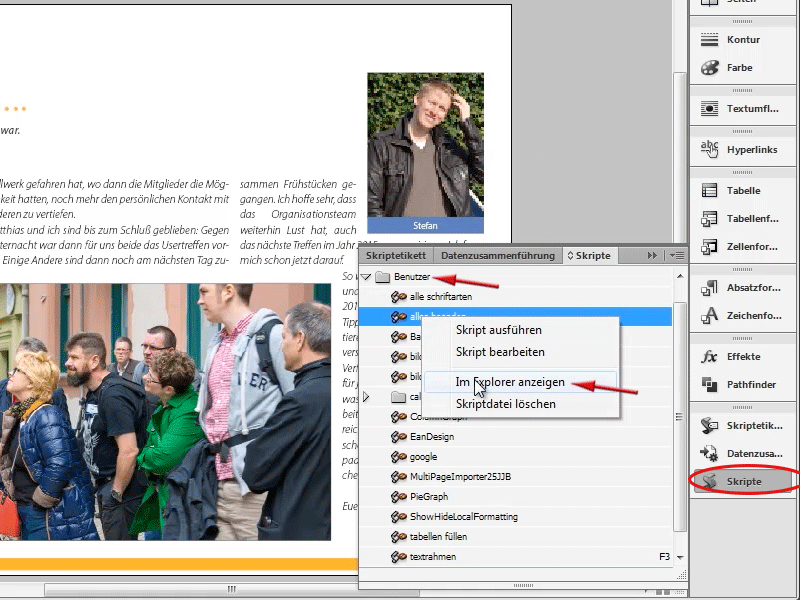This screenshot has width=800, height=600.
Task: Open the Tabellenformate panel icon
Action: [x=709, y=218]
